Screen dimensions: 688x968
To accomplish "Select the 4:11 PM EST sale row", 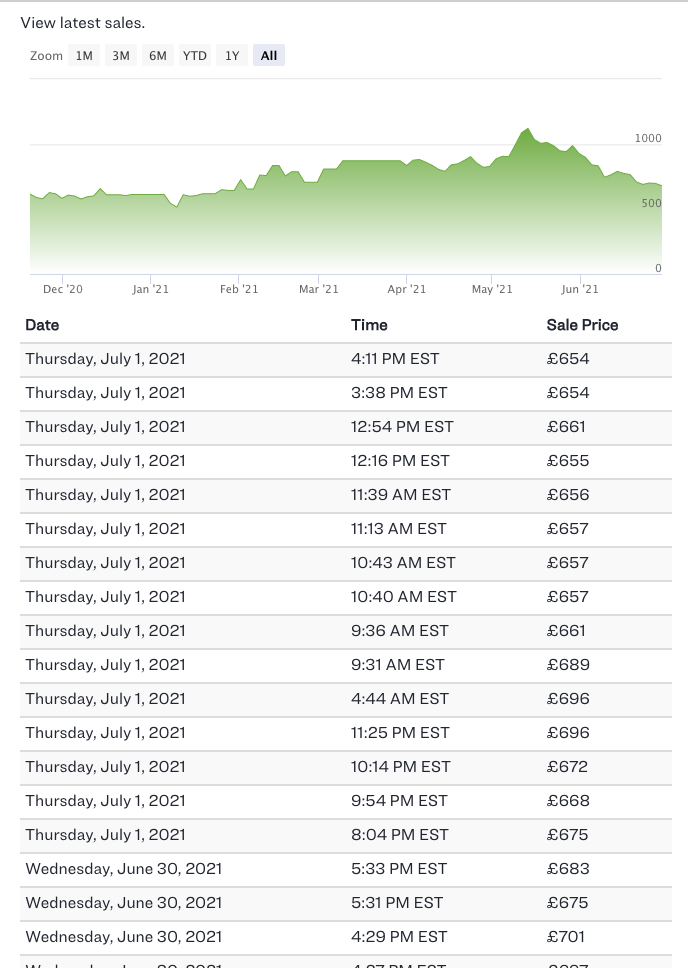I will [345, 359].
